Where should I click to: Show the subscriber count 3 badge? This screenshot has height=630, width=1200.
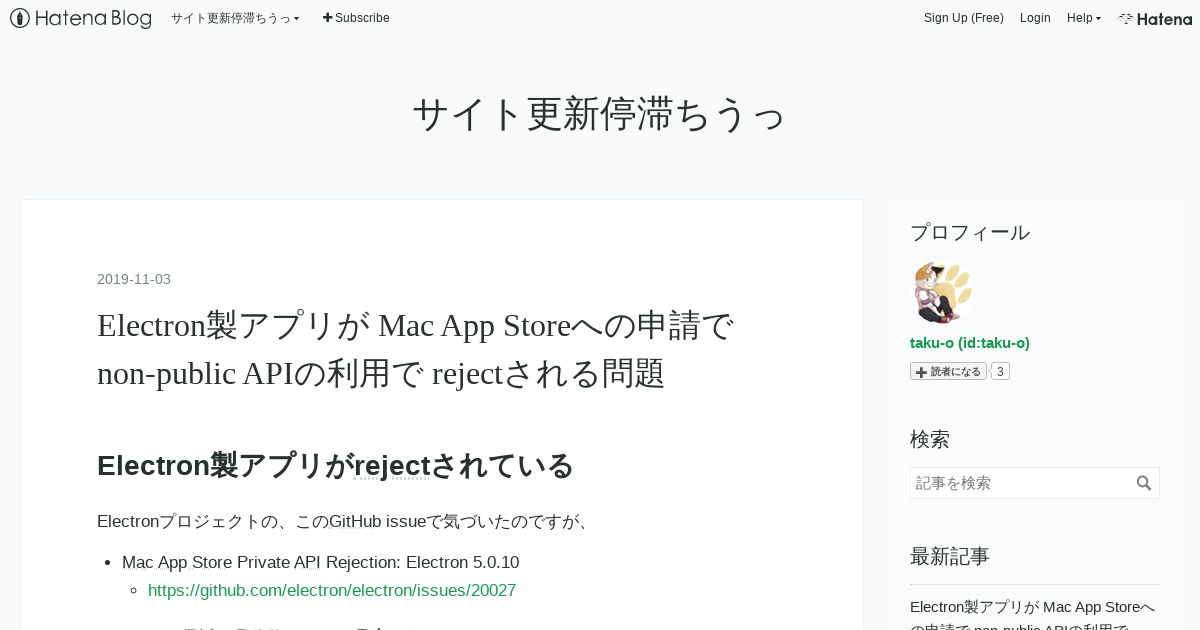point(1000,371)
